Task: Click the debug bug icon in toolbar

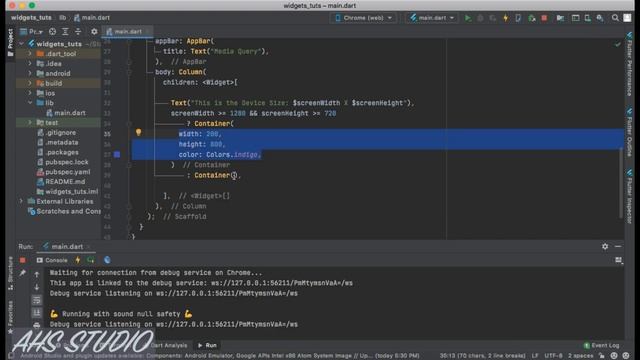Action: (480, 18)
